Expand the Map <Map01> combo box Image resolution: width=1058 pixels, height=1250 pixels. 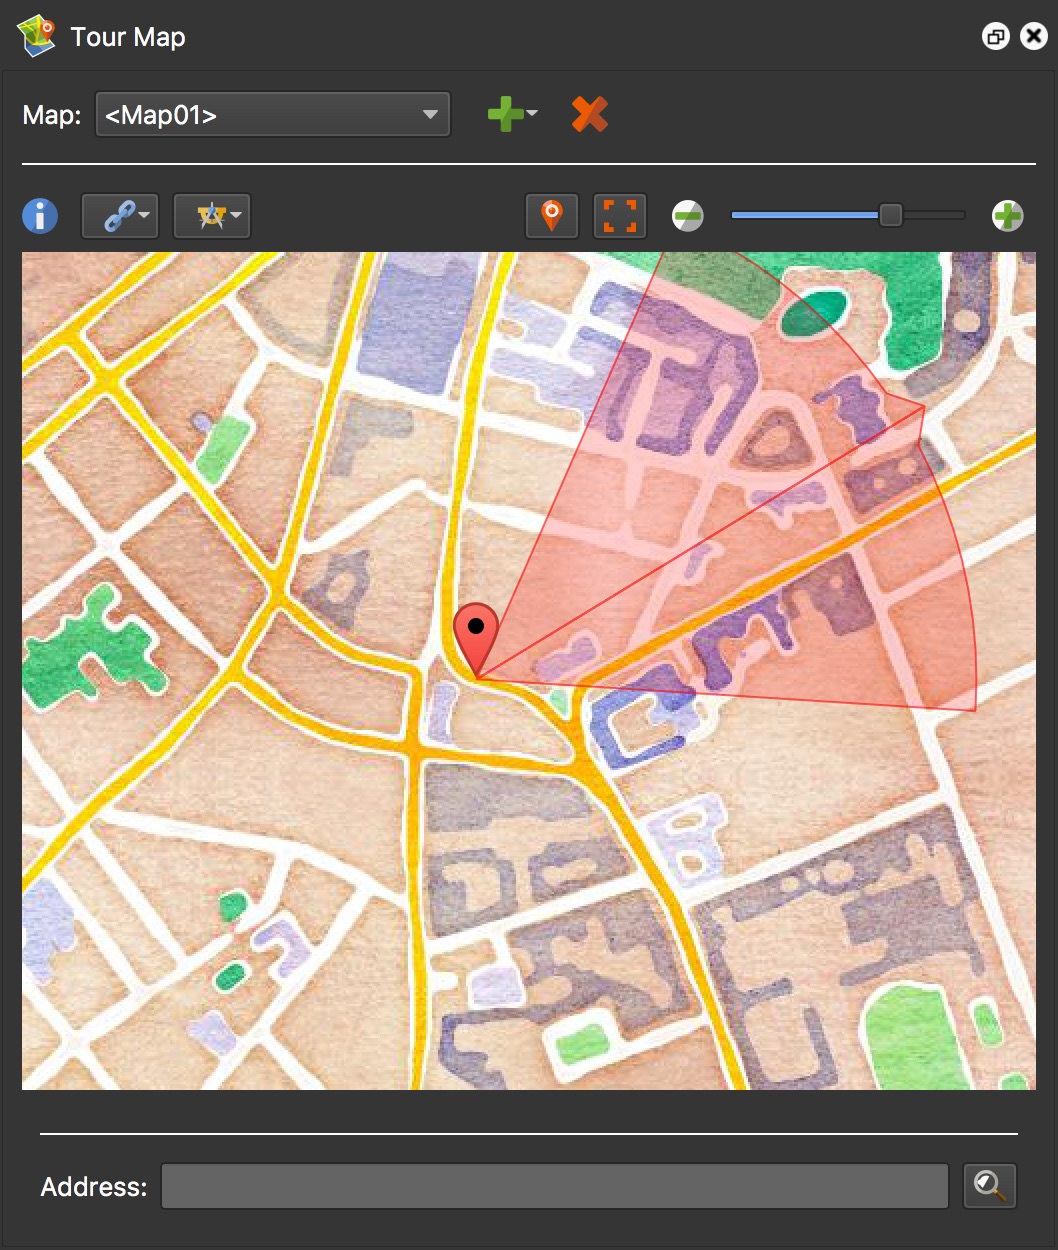(x=272, y=115)
